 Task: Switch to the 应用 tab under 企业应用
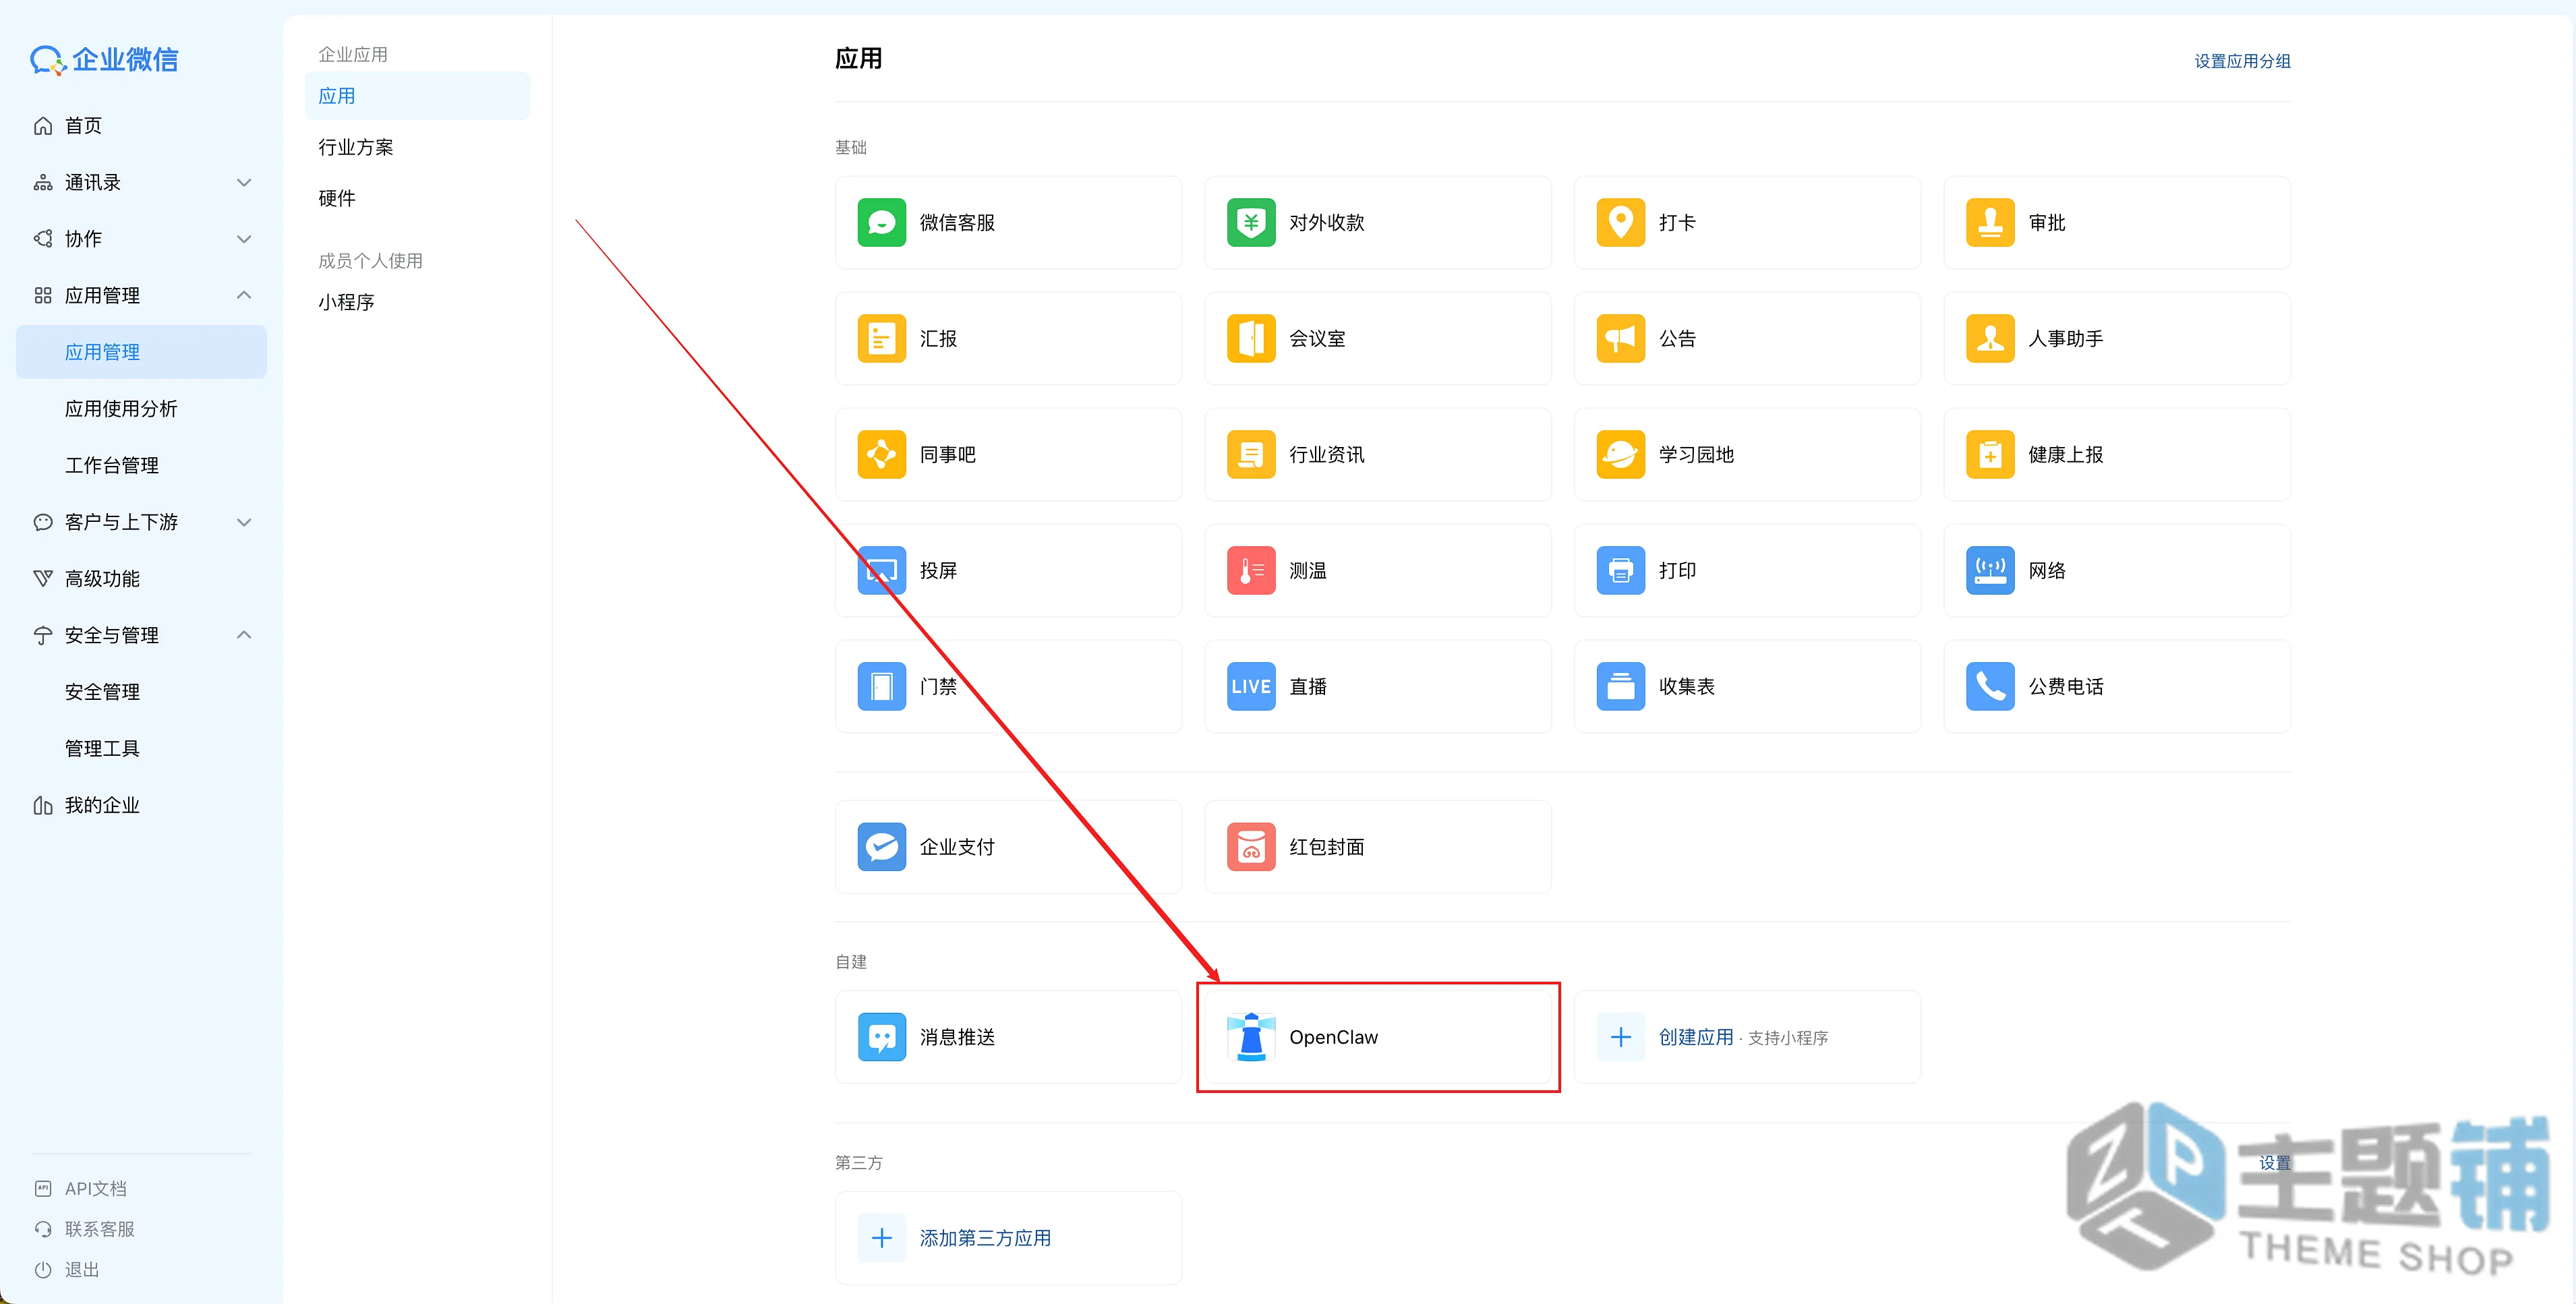(417, 96)
